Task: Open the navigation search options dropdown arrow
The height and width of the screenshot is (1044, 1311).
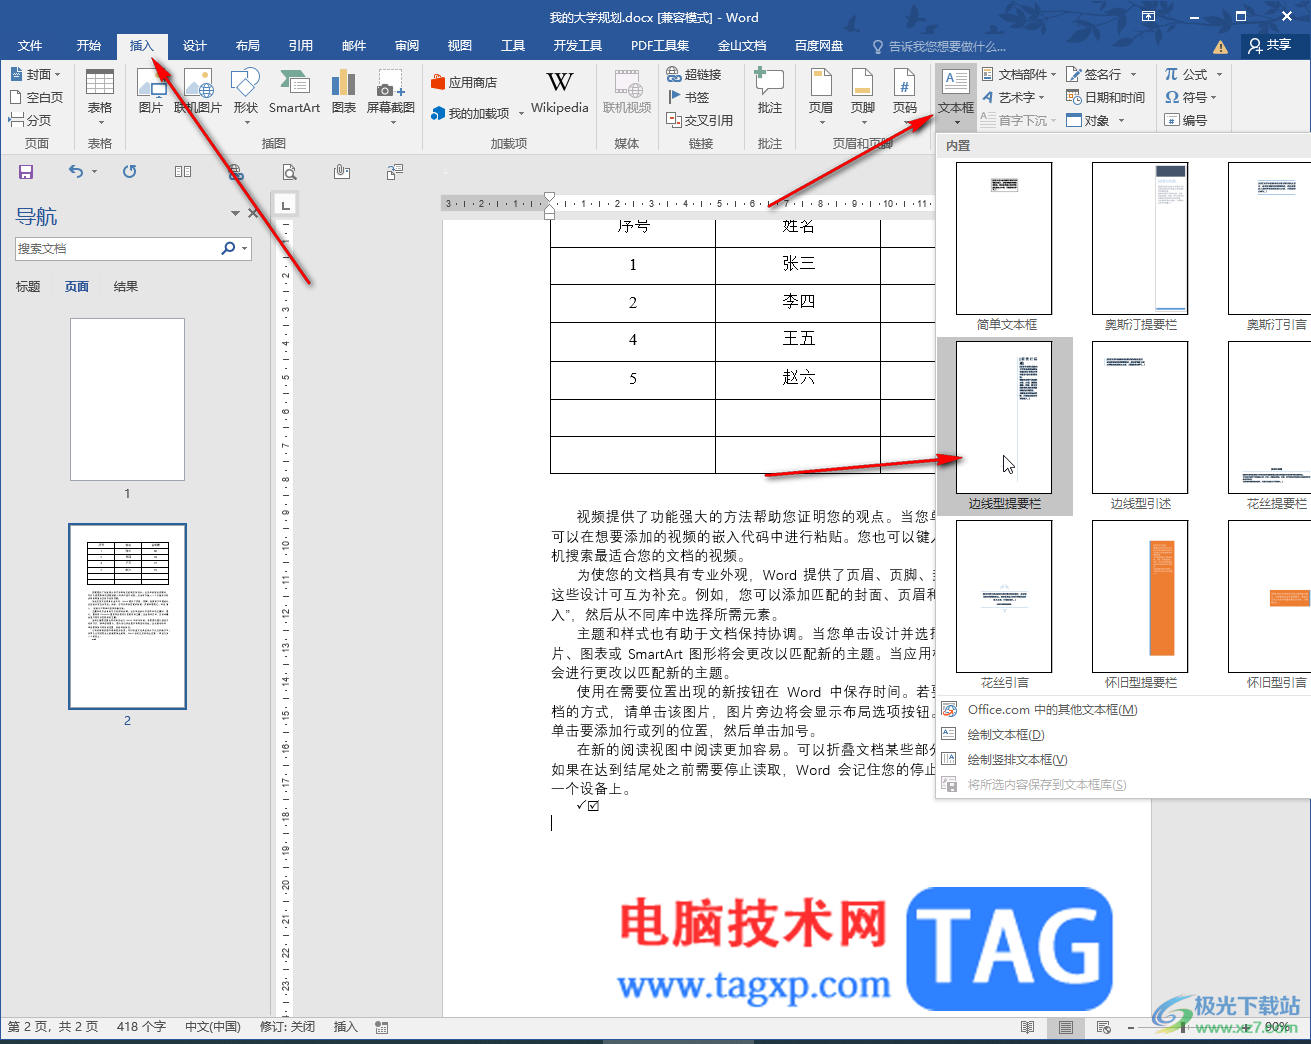Action: tap(245, 248)
